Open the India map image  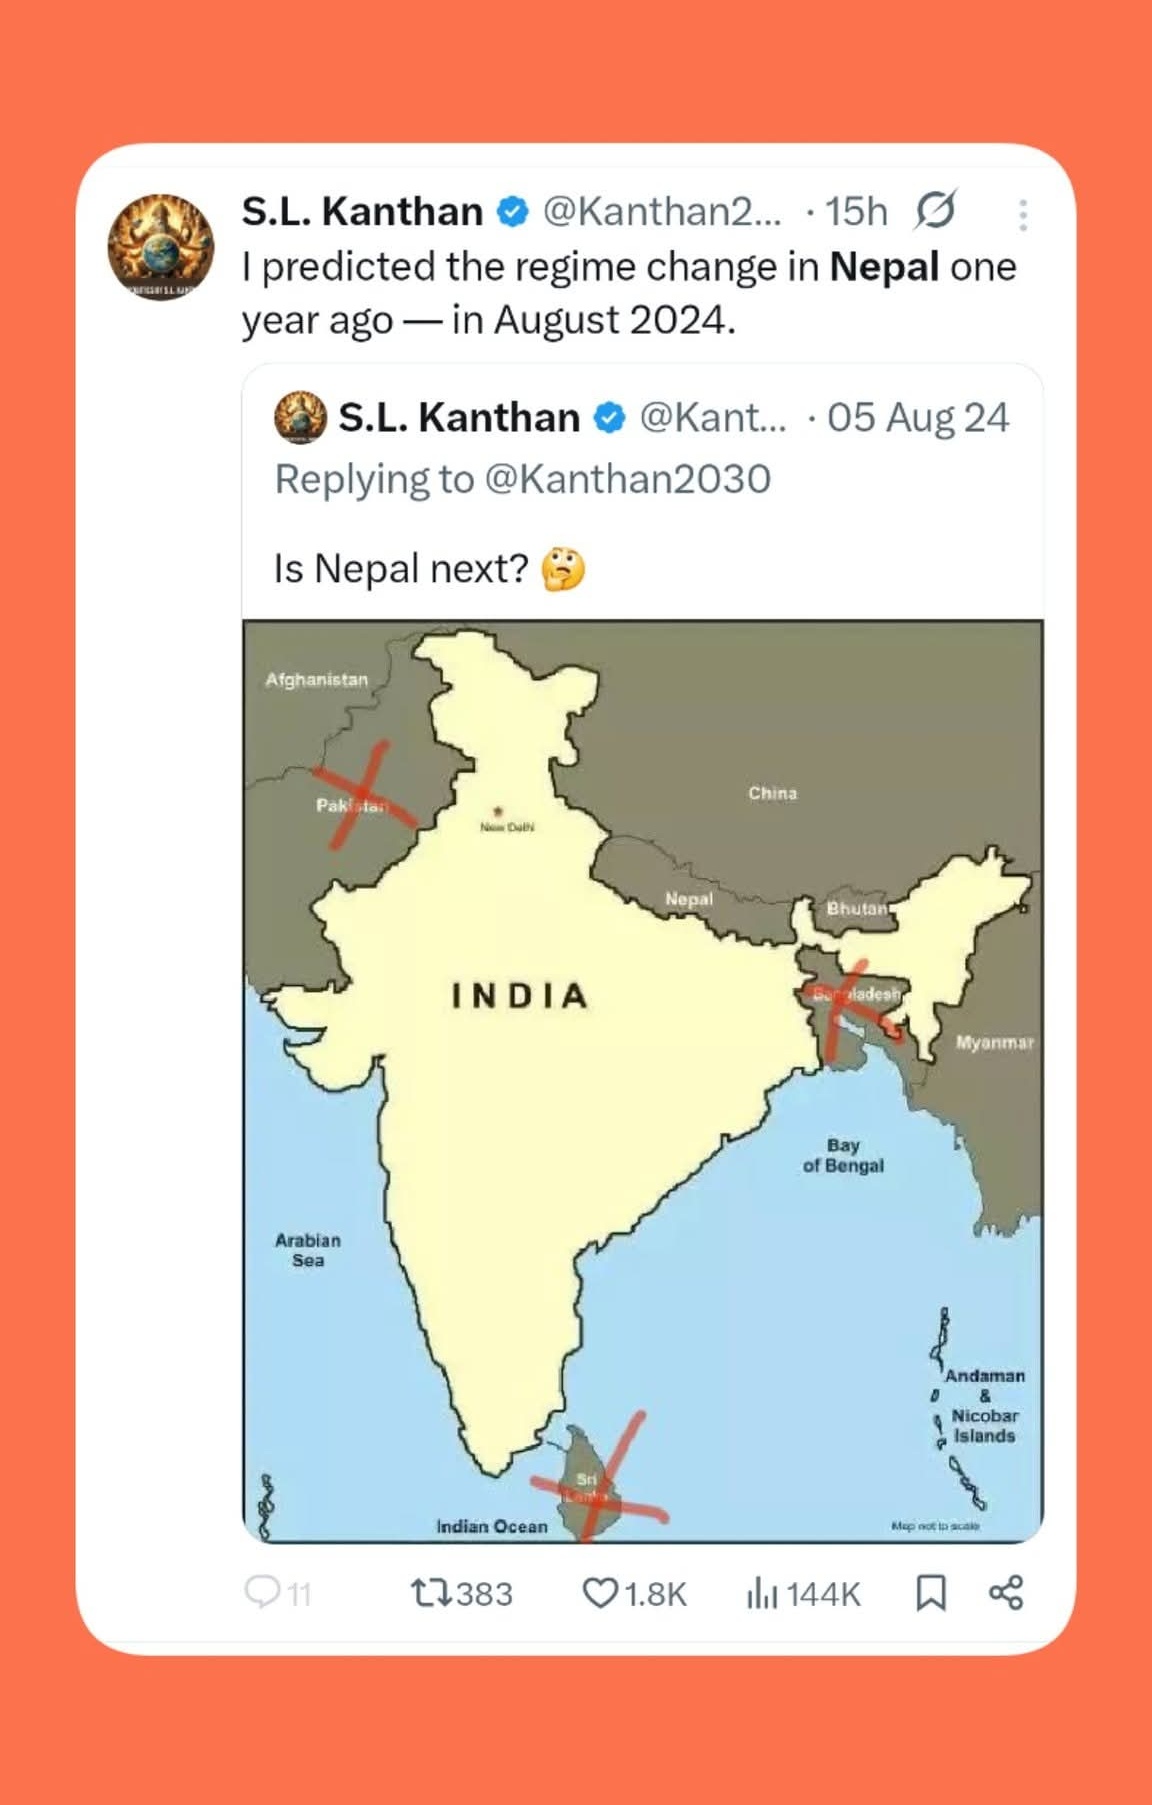(x=642, y=1080)
